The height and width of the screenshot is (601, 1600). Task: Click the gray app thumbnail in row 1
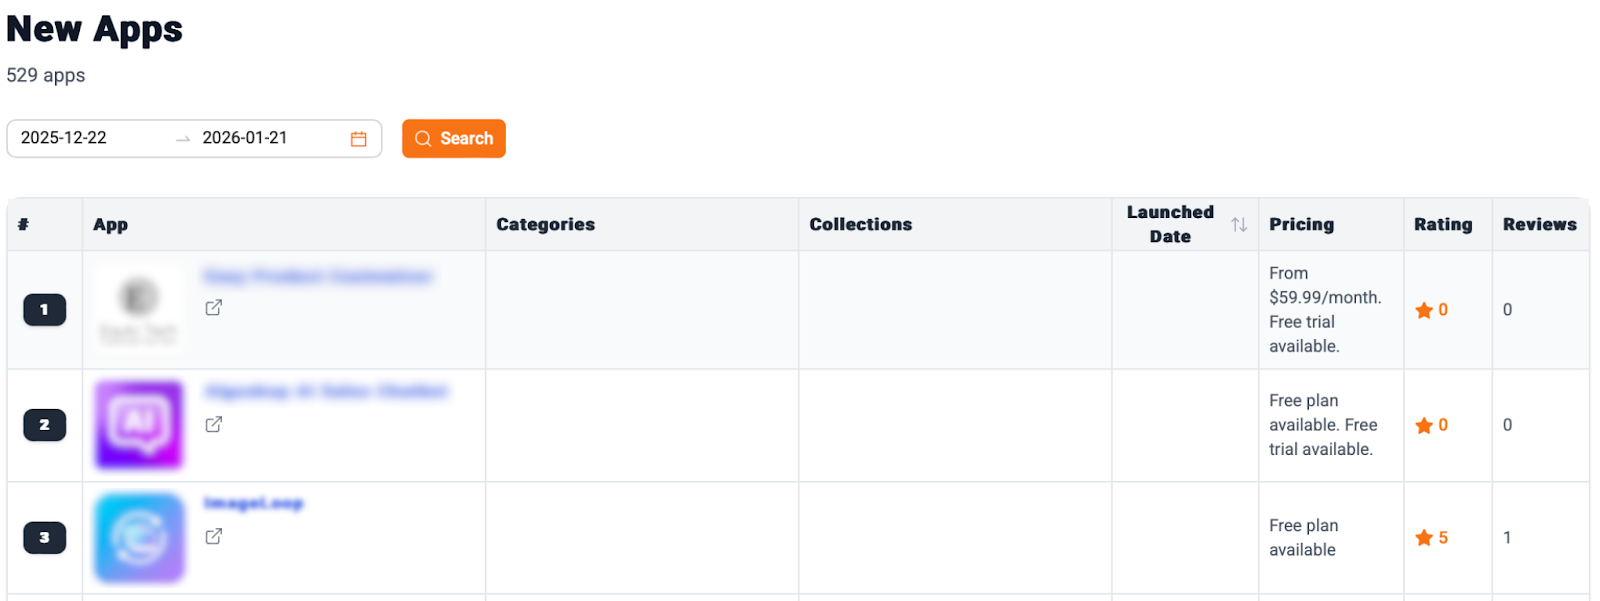pos(139,308)
